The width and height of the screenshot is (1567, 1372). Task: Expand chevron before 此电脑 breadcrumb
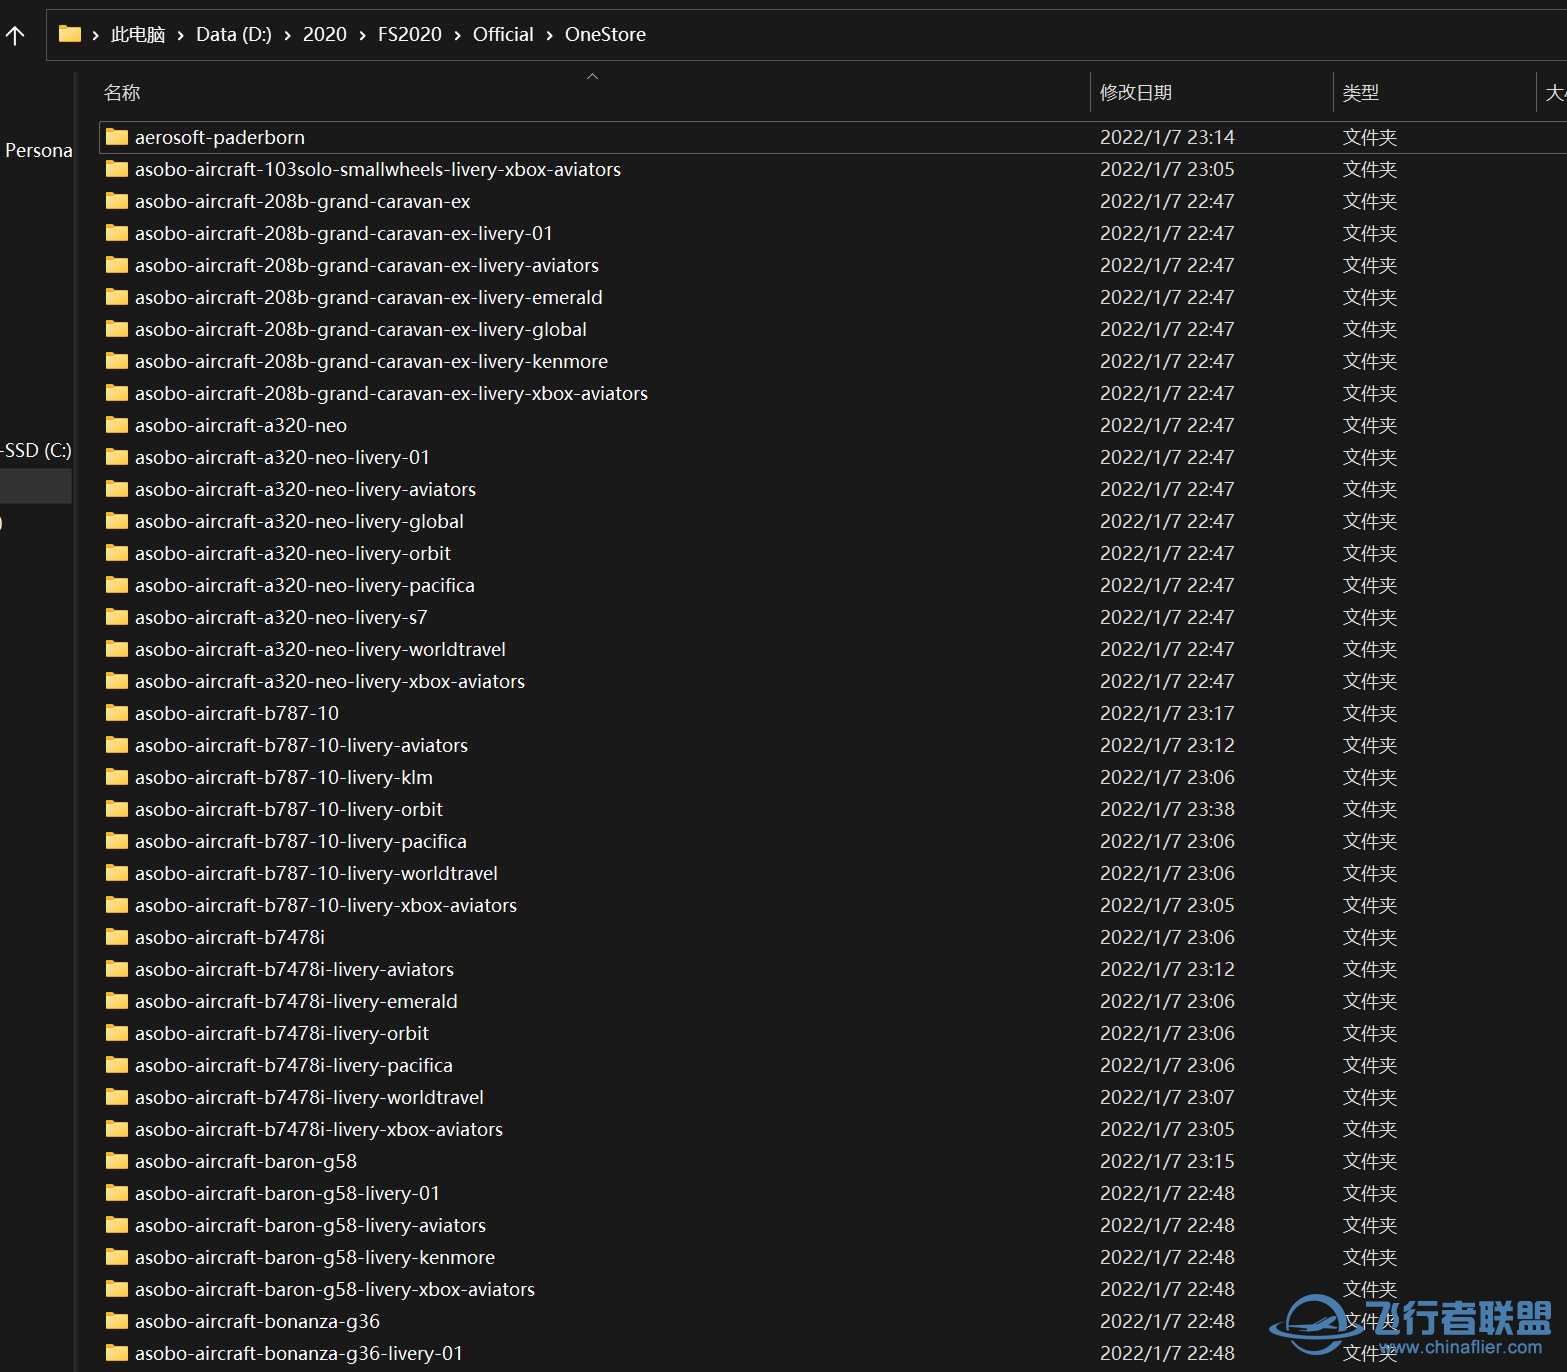[x=95, y=35]
